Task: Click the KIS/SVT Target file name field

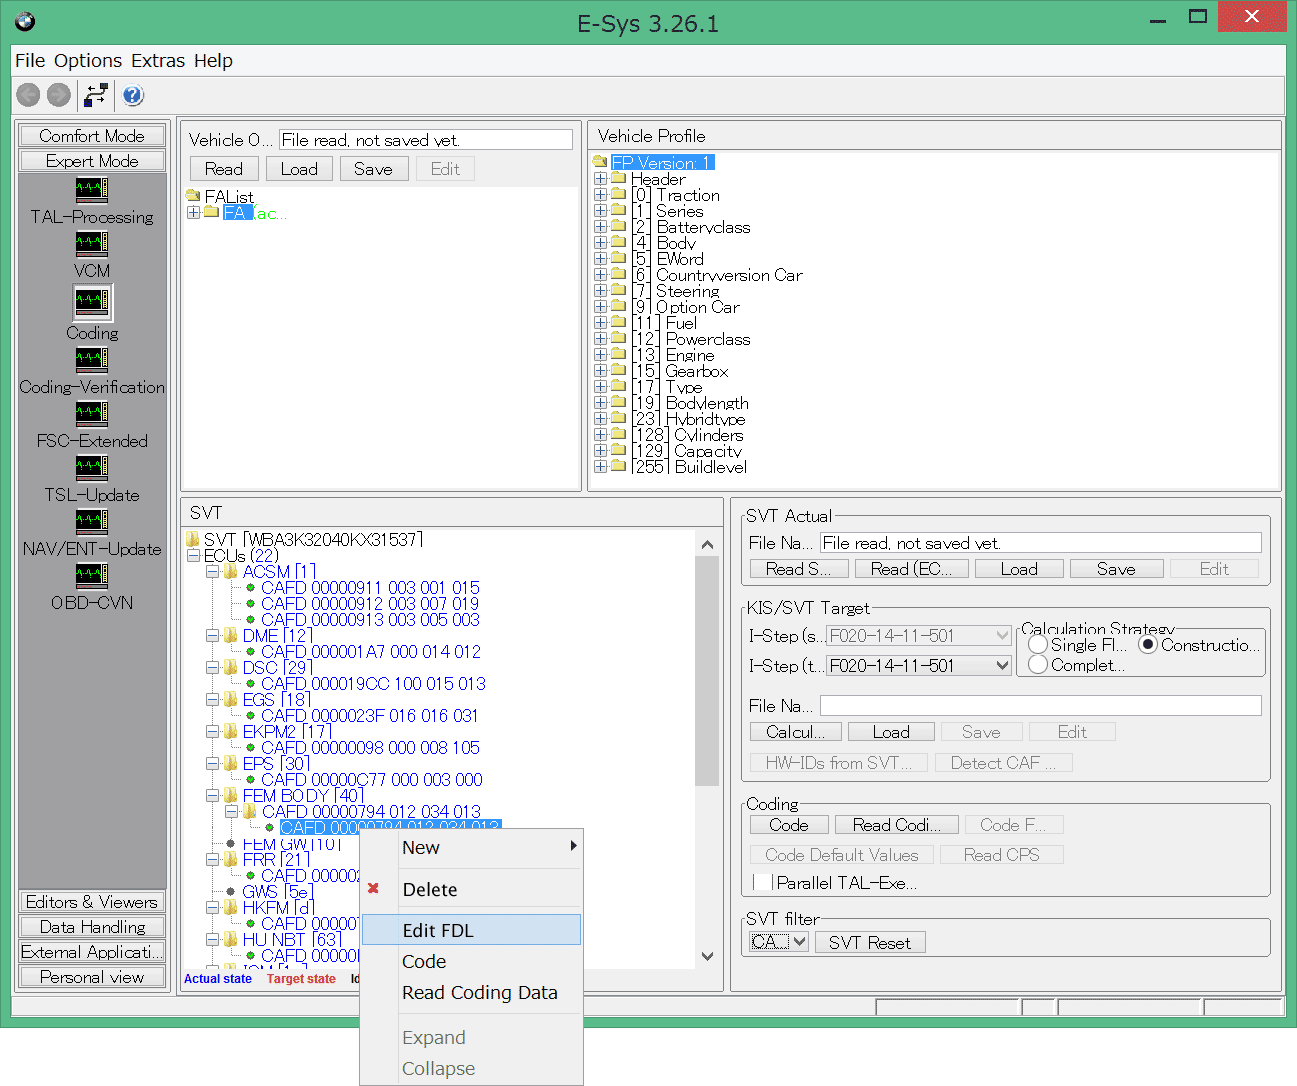Action: click(x=1040, y=706)
